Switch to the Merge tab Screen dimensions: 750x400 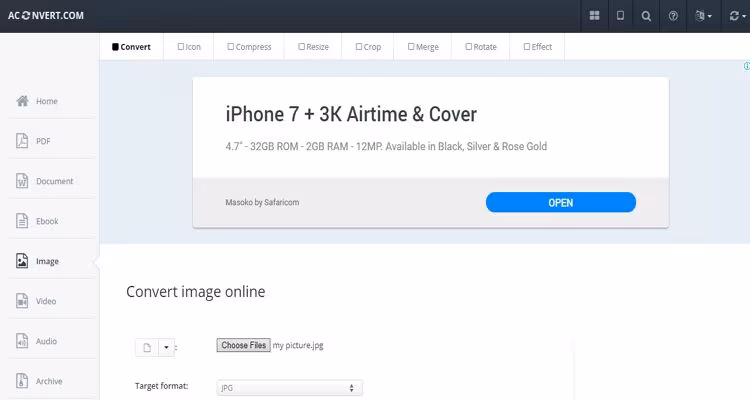click(423, 47)
